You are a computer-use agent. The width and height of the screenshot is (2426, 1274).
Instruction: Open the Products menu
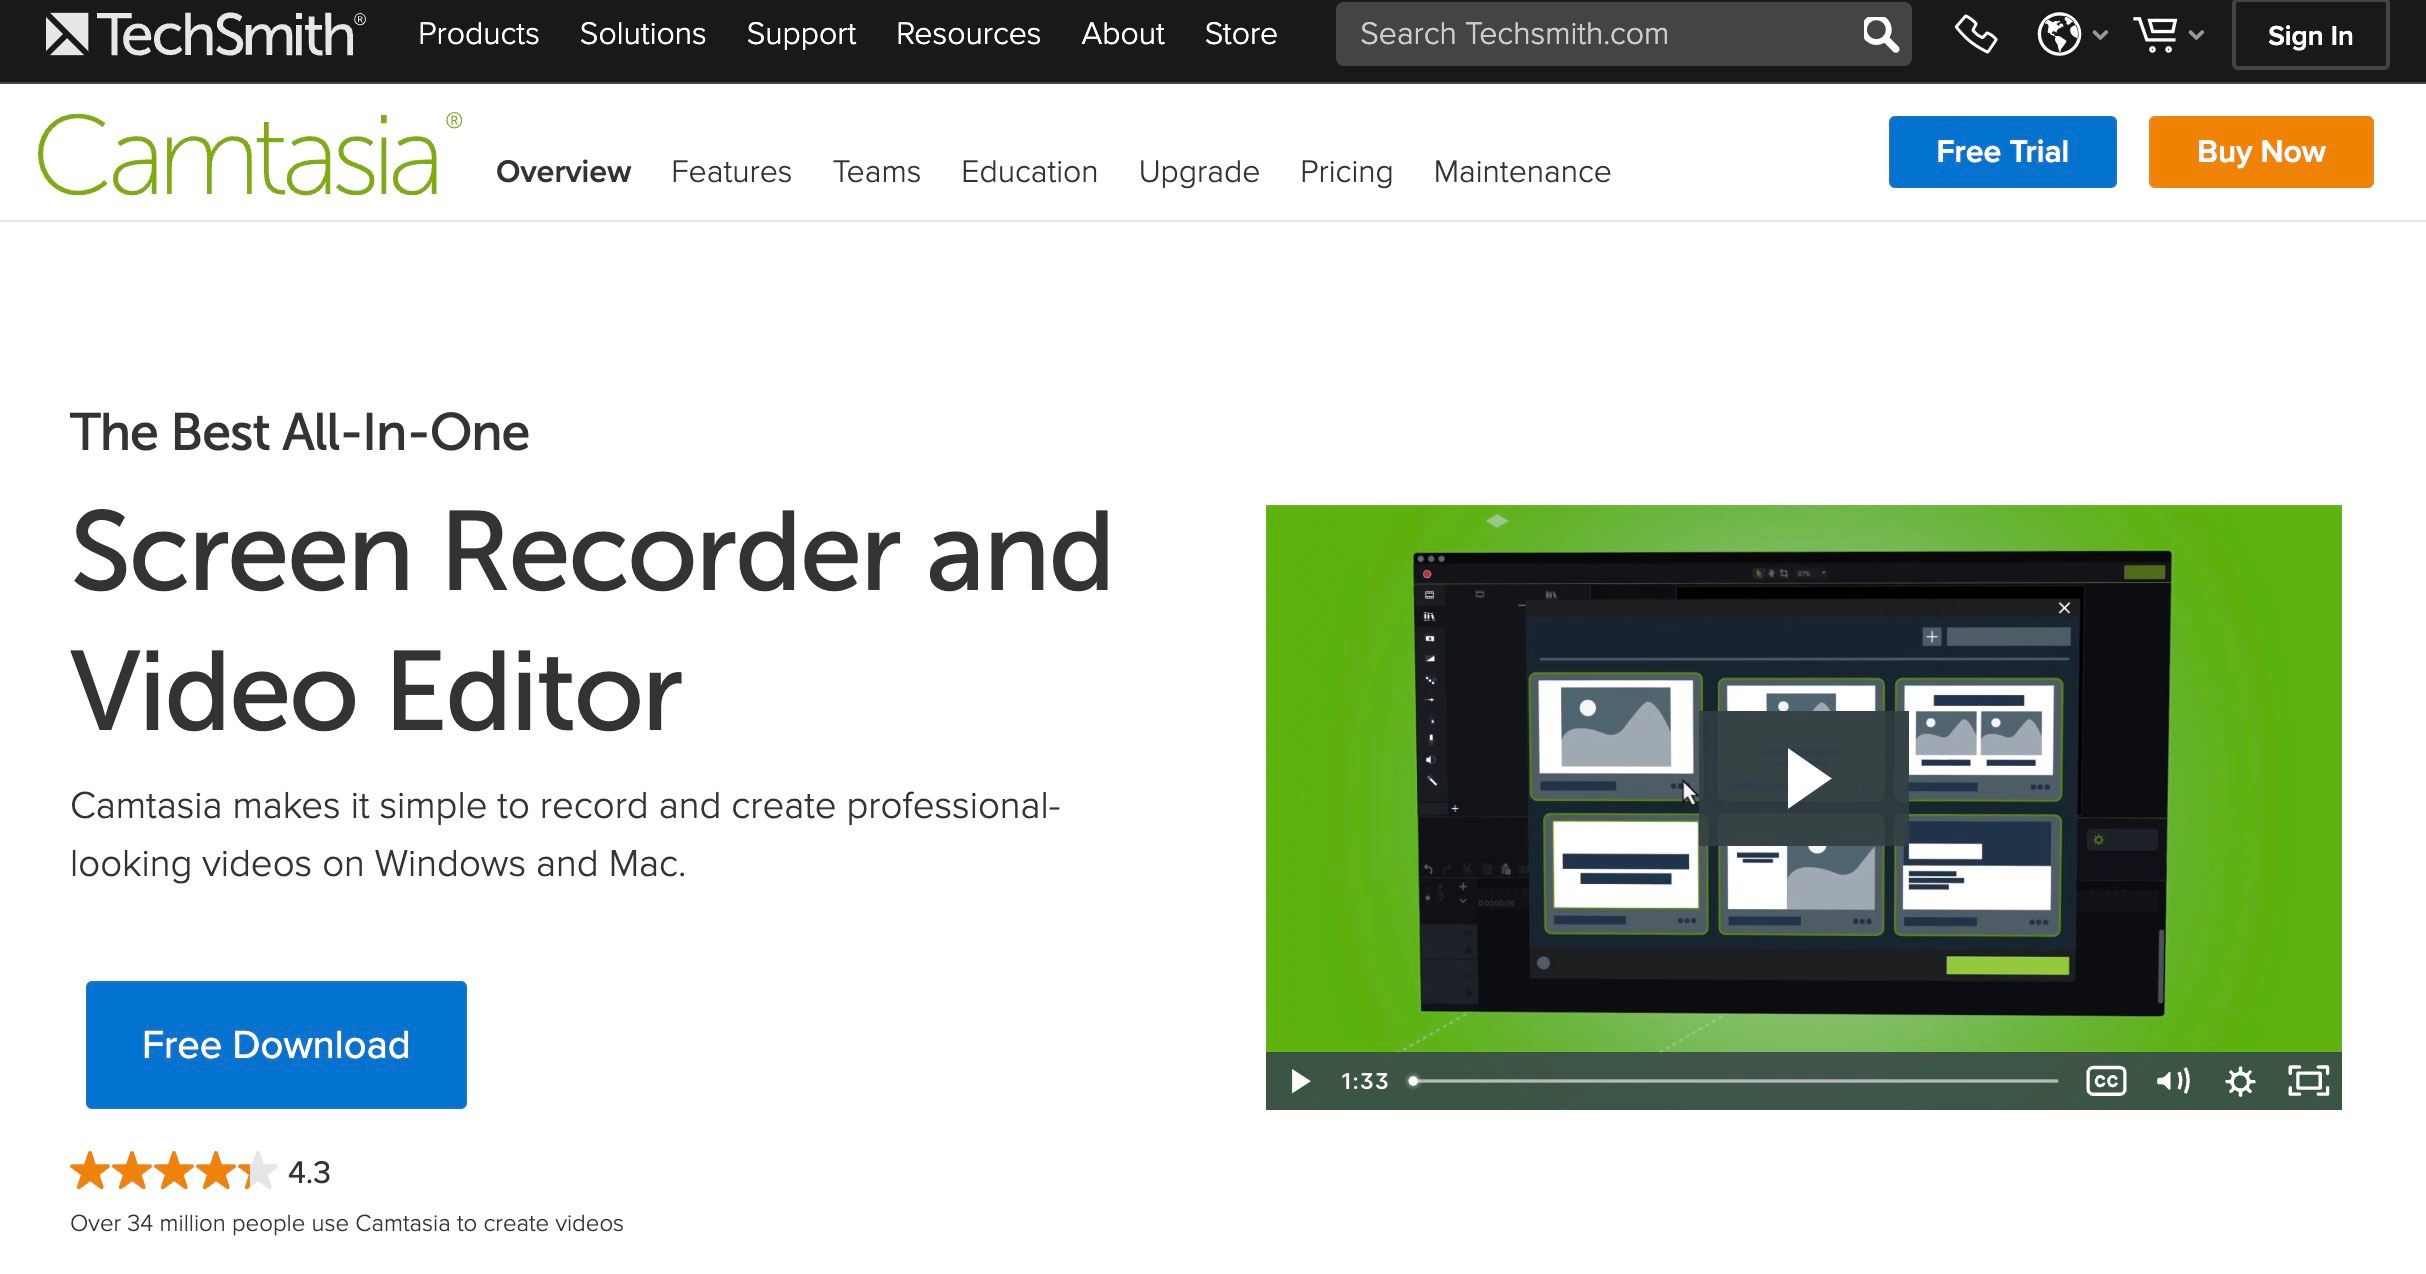478,34
